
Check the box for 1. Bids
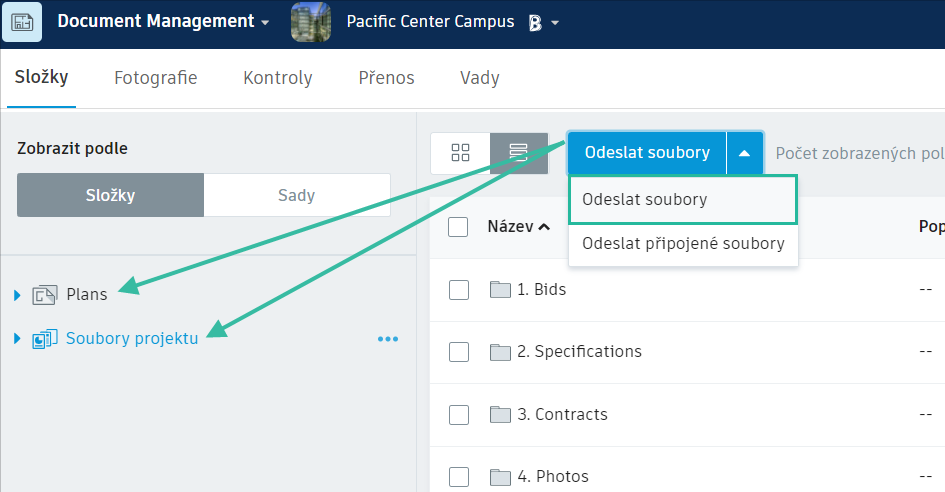tap(459, 290)
